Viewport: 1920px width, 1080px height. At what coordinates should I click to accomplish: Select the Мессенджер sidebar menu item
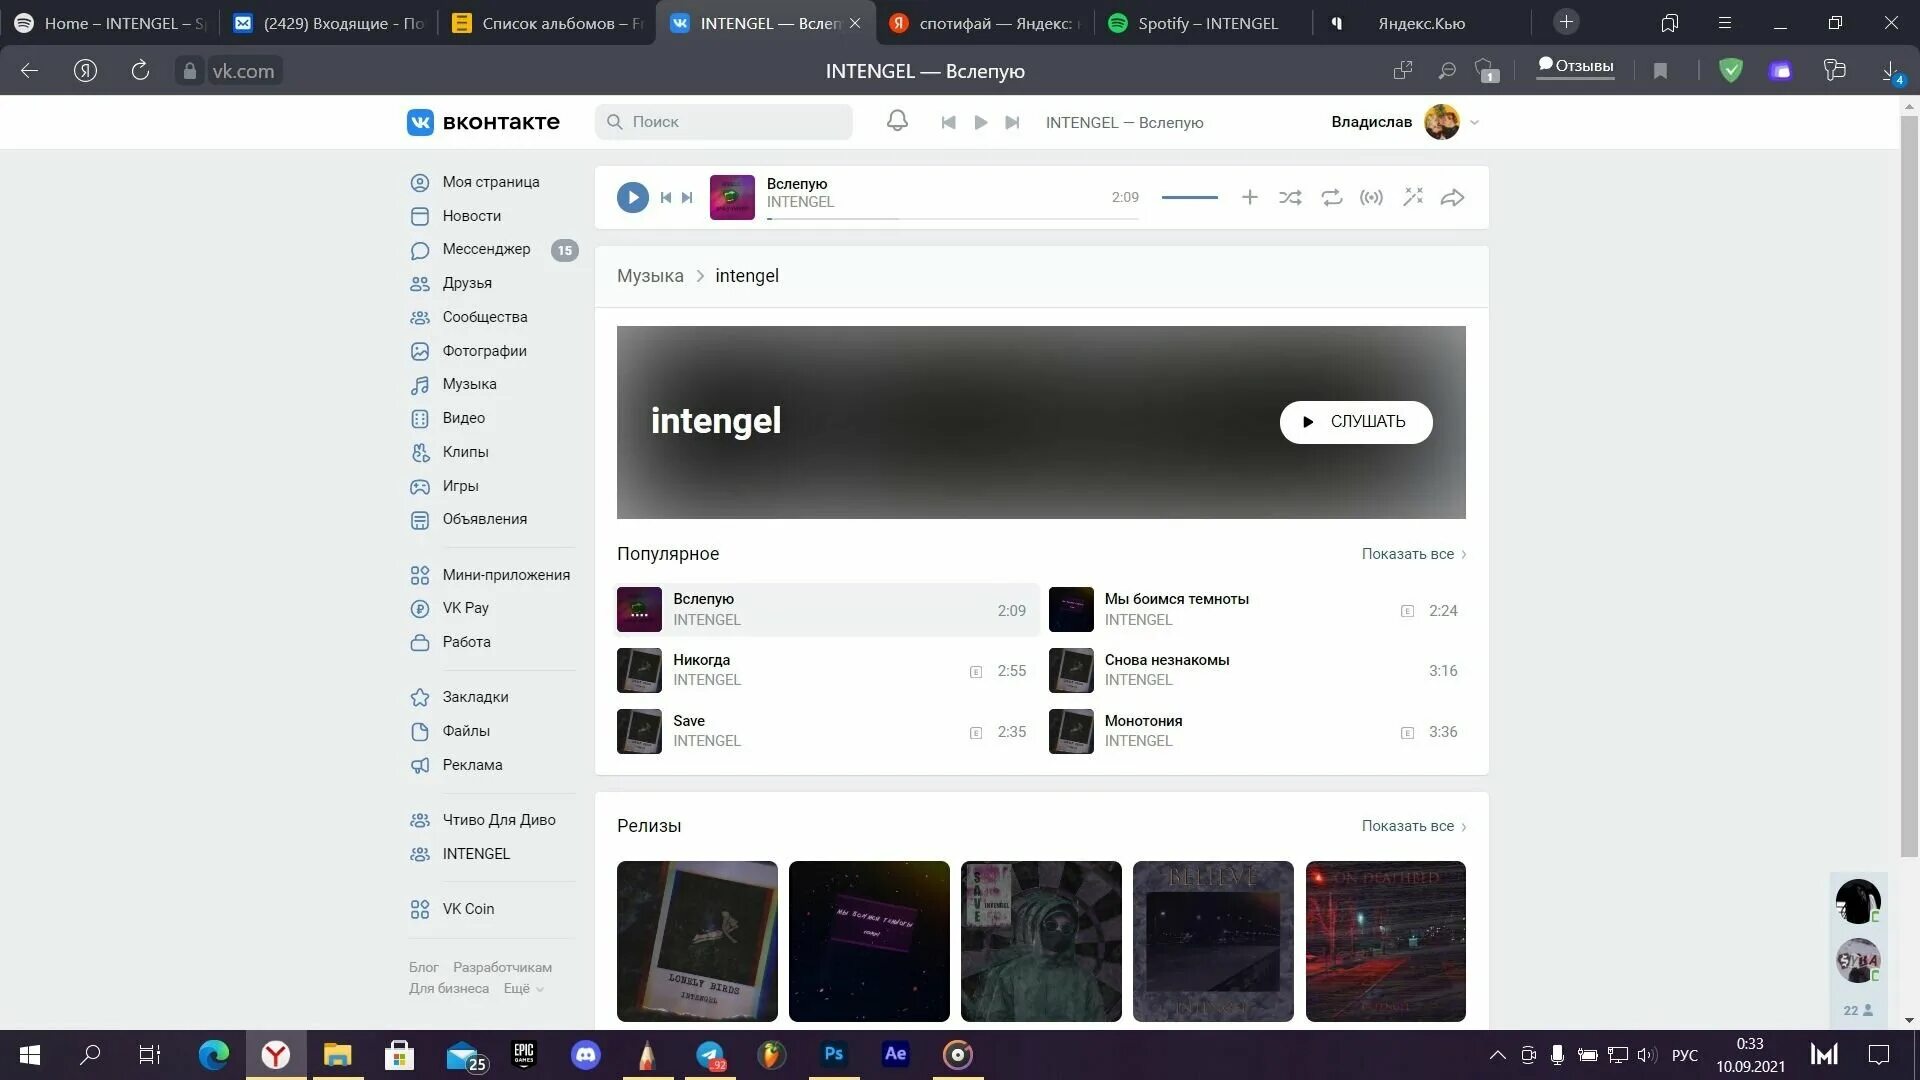(x=487, y=249)
